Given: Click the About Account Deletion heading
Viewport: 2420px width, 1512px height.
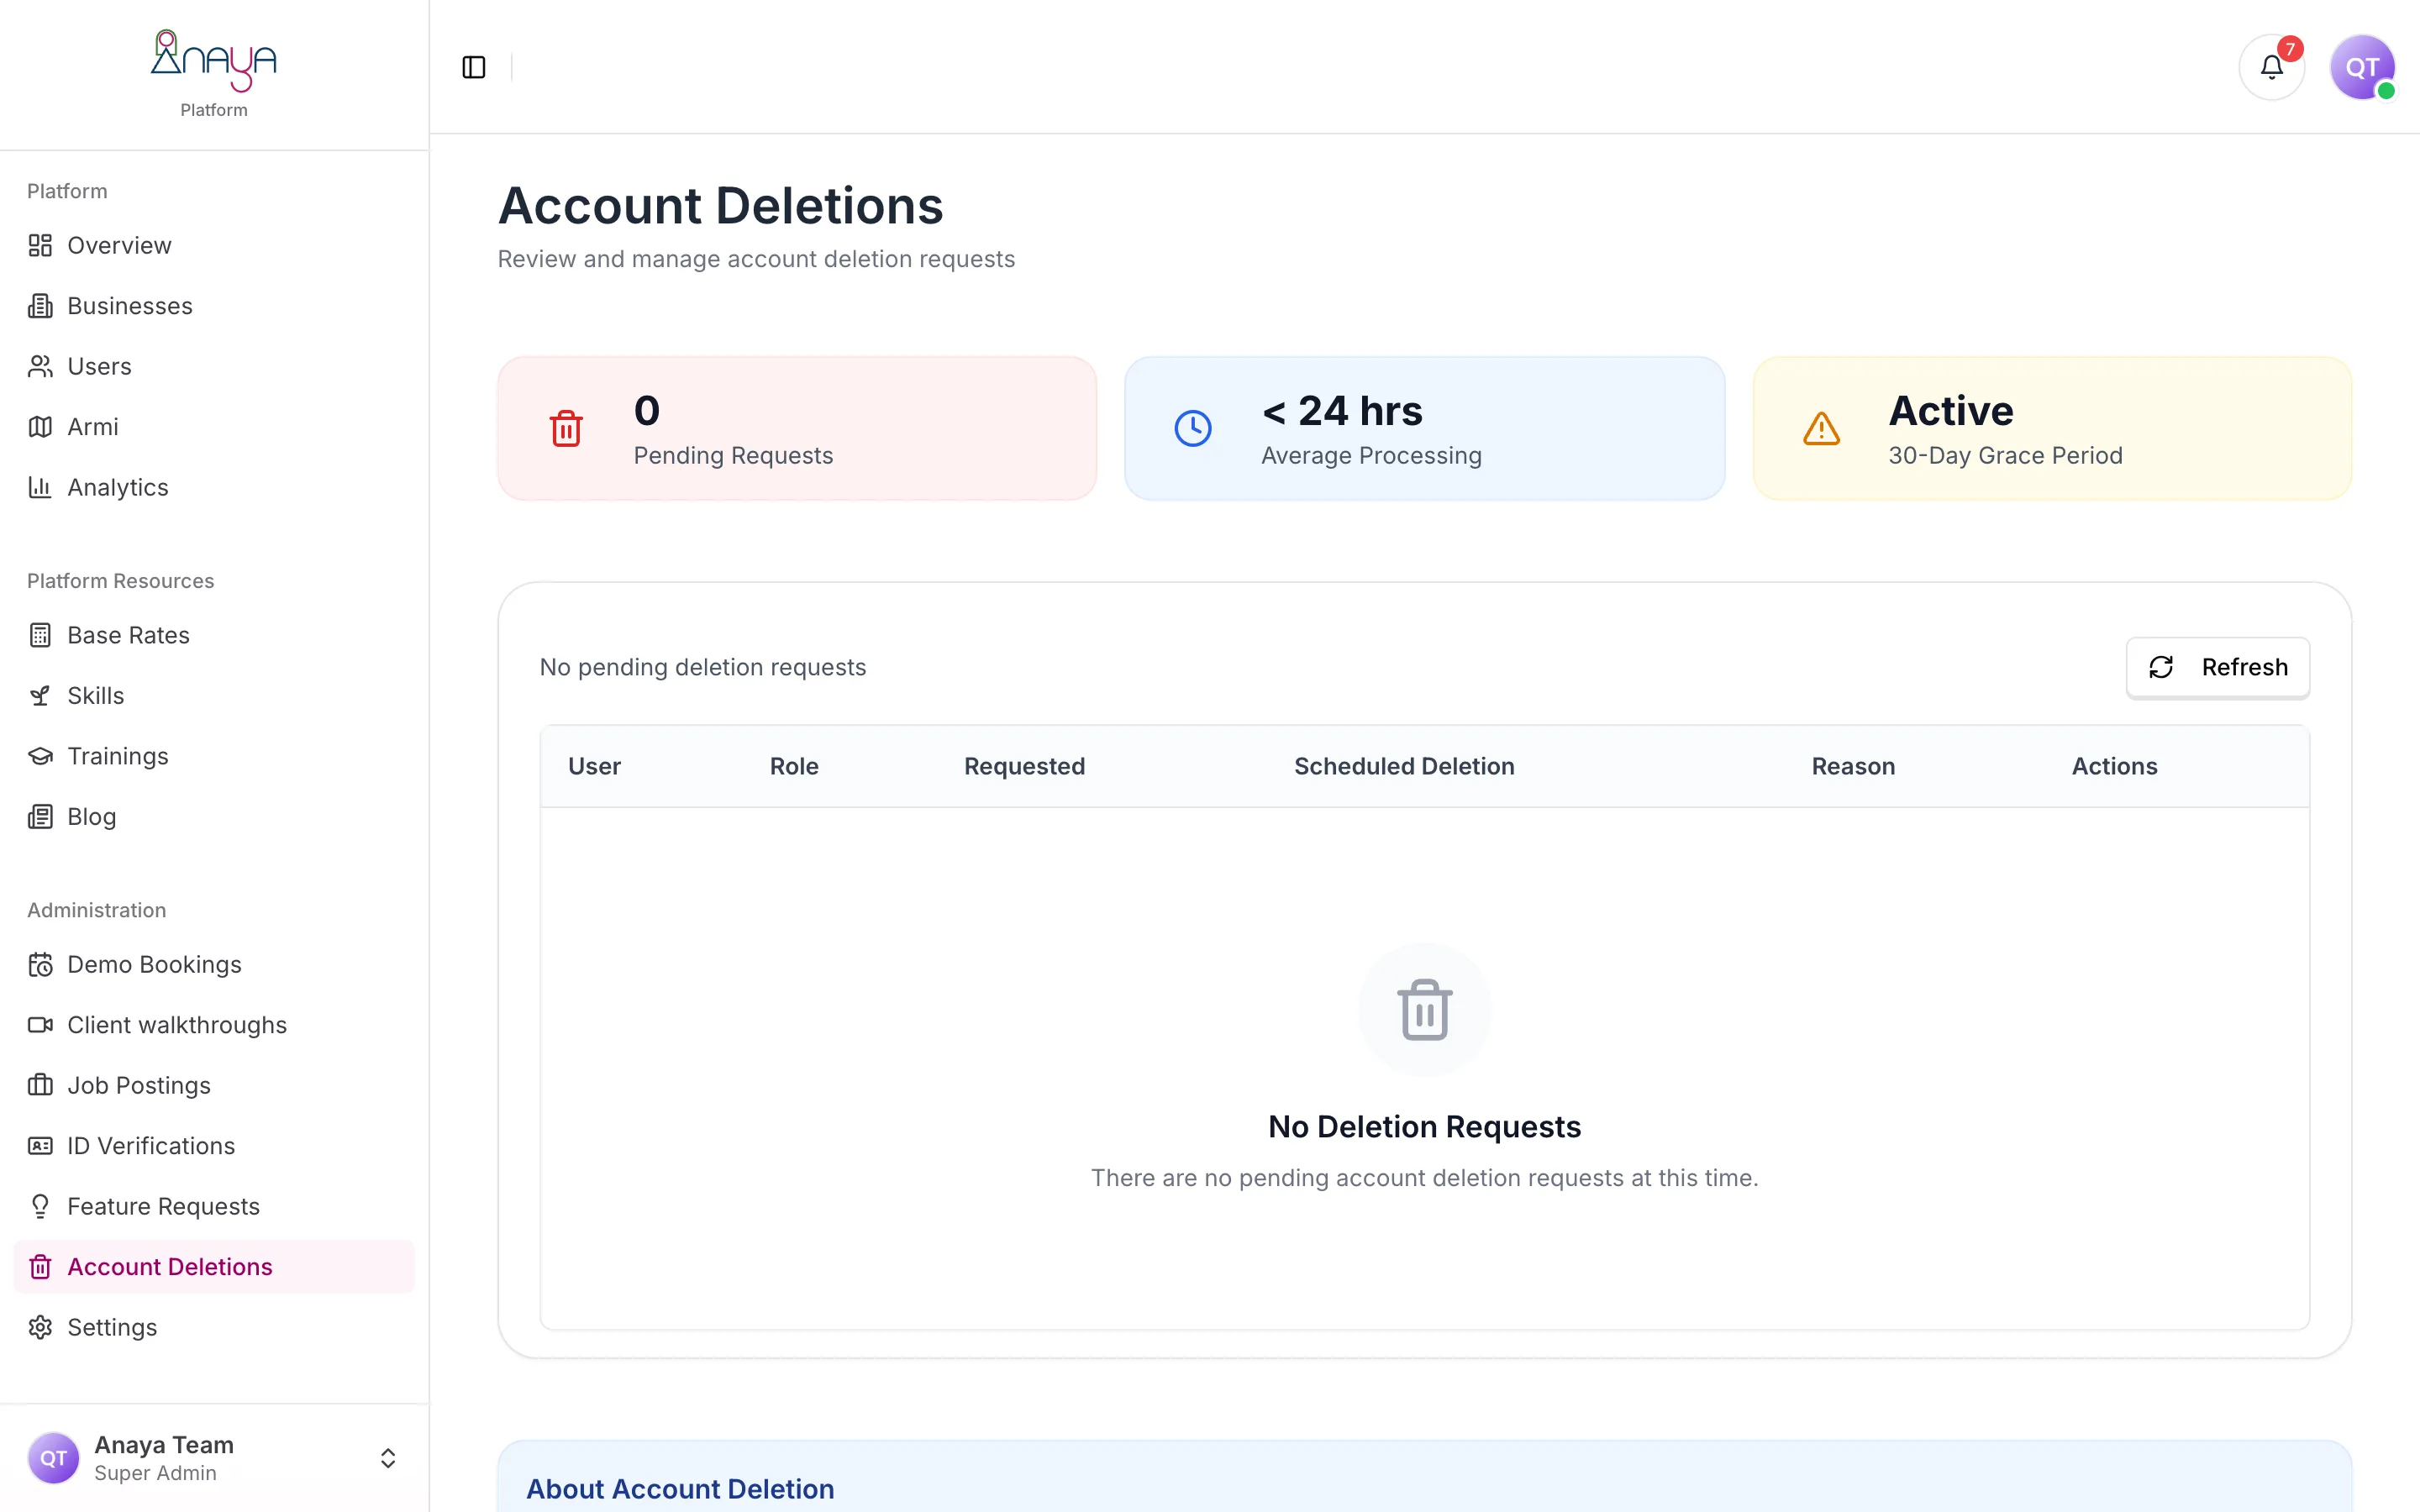Looking at the screenshot, I should tap(680, 1489).
